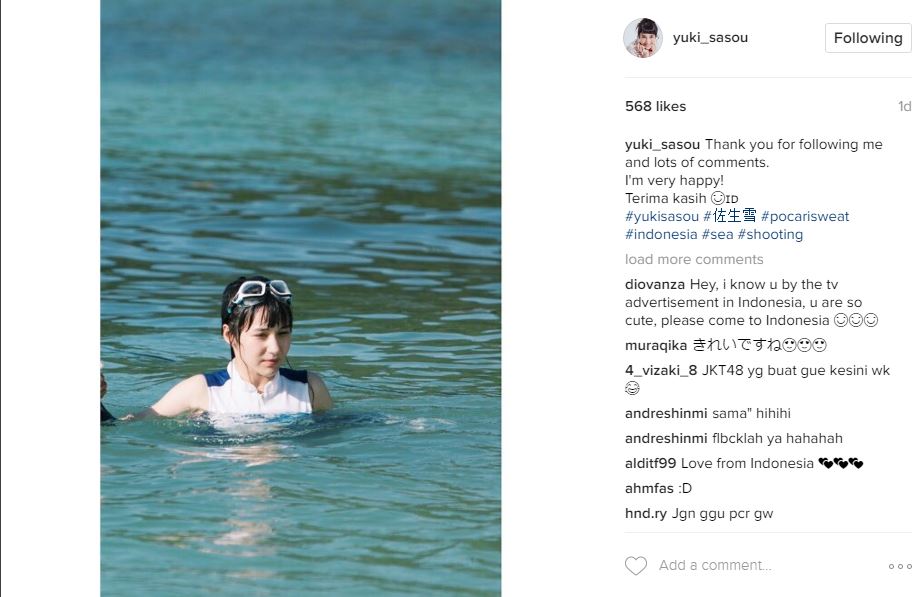
Task: View the 568 likes list
Action: pyautogui.click(x=656, y=106)
